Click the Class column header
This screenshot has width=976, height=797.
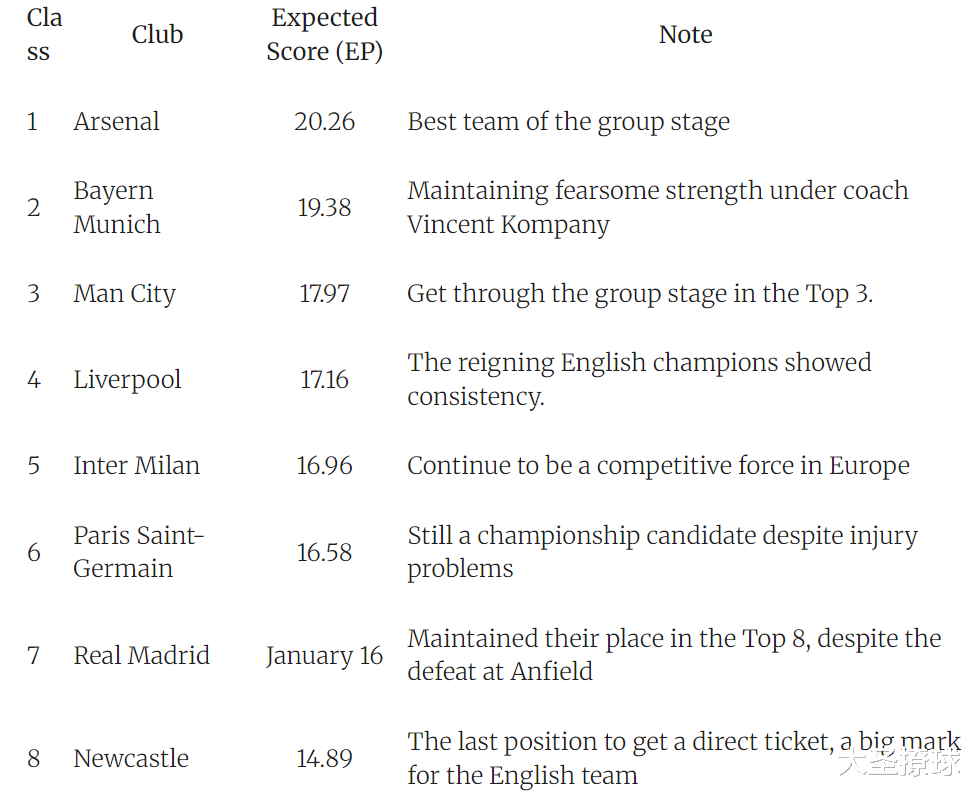pos(44,35)
